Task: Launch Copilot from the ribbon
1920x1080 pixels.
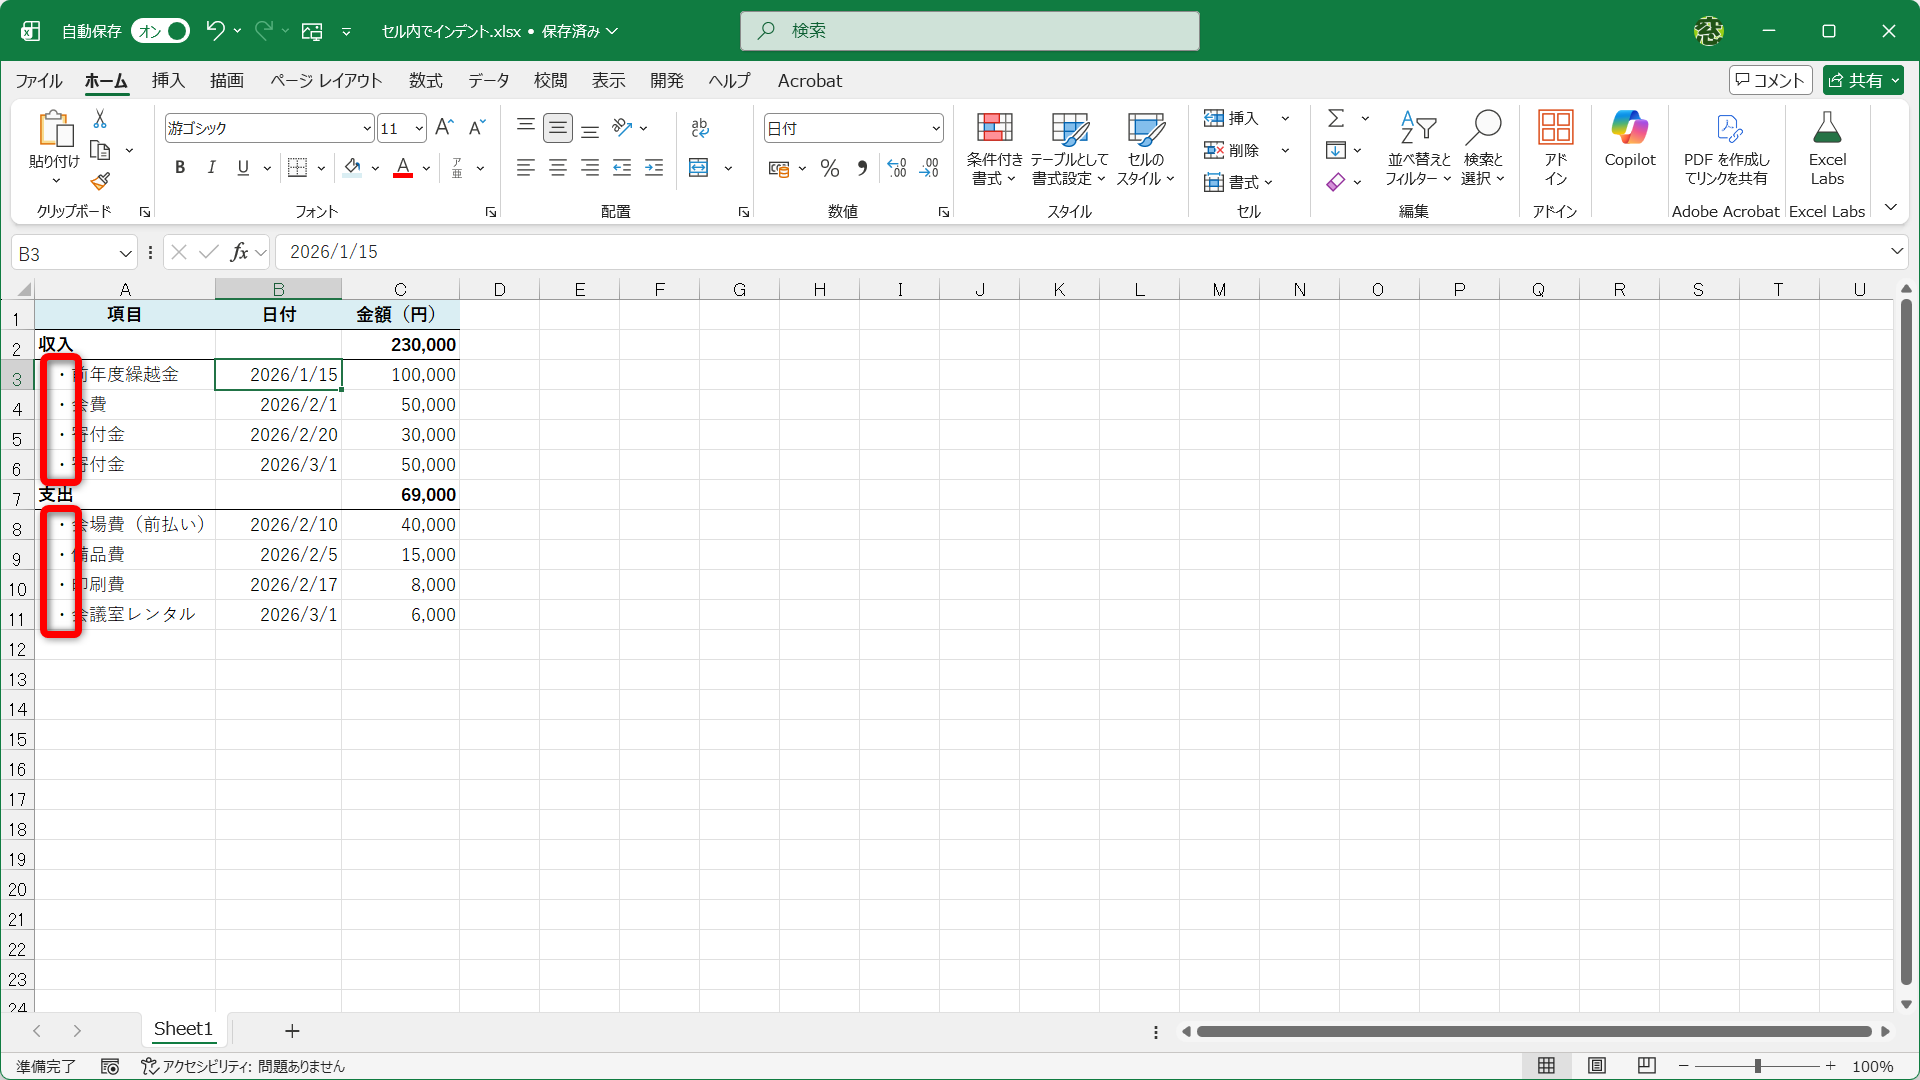Action: click(x=1629, y=140)
